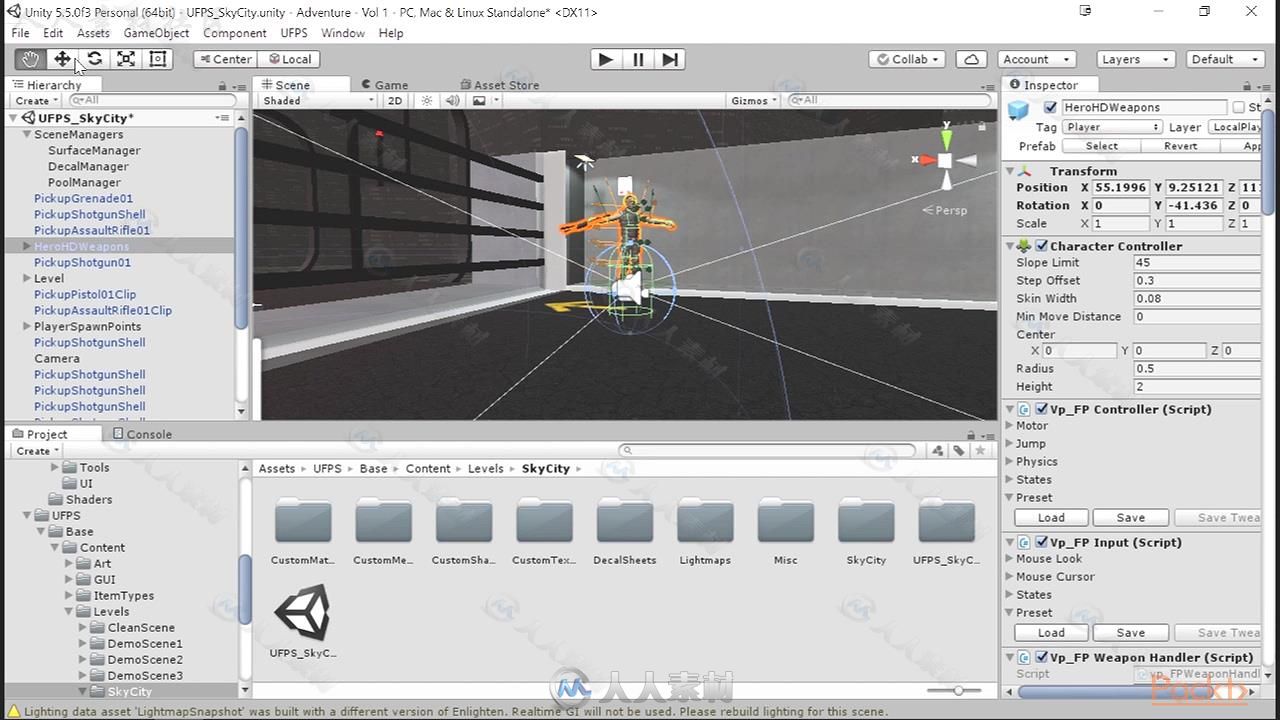Open the Hierarchy panel options menu

(x=238, y=86)
